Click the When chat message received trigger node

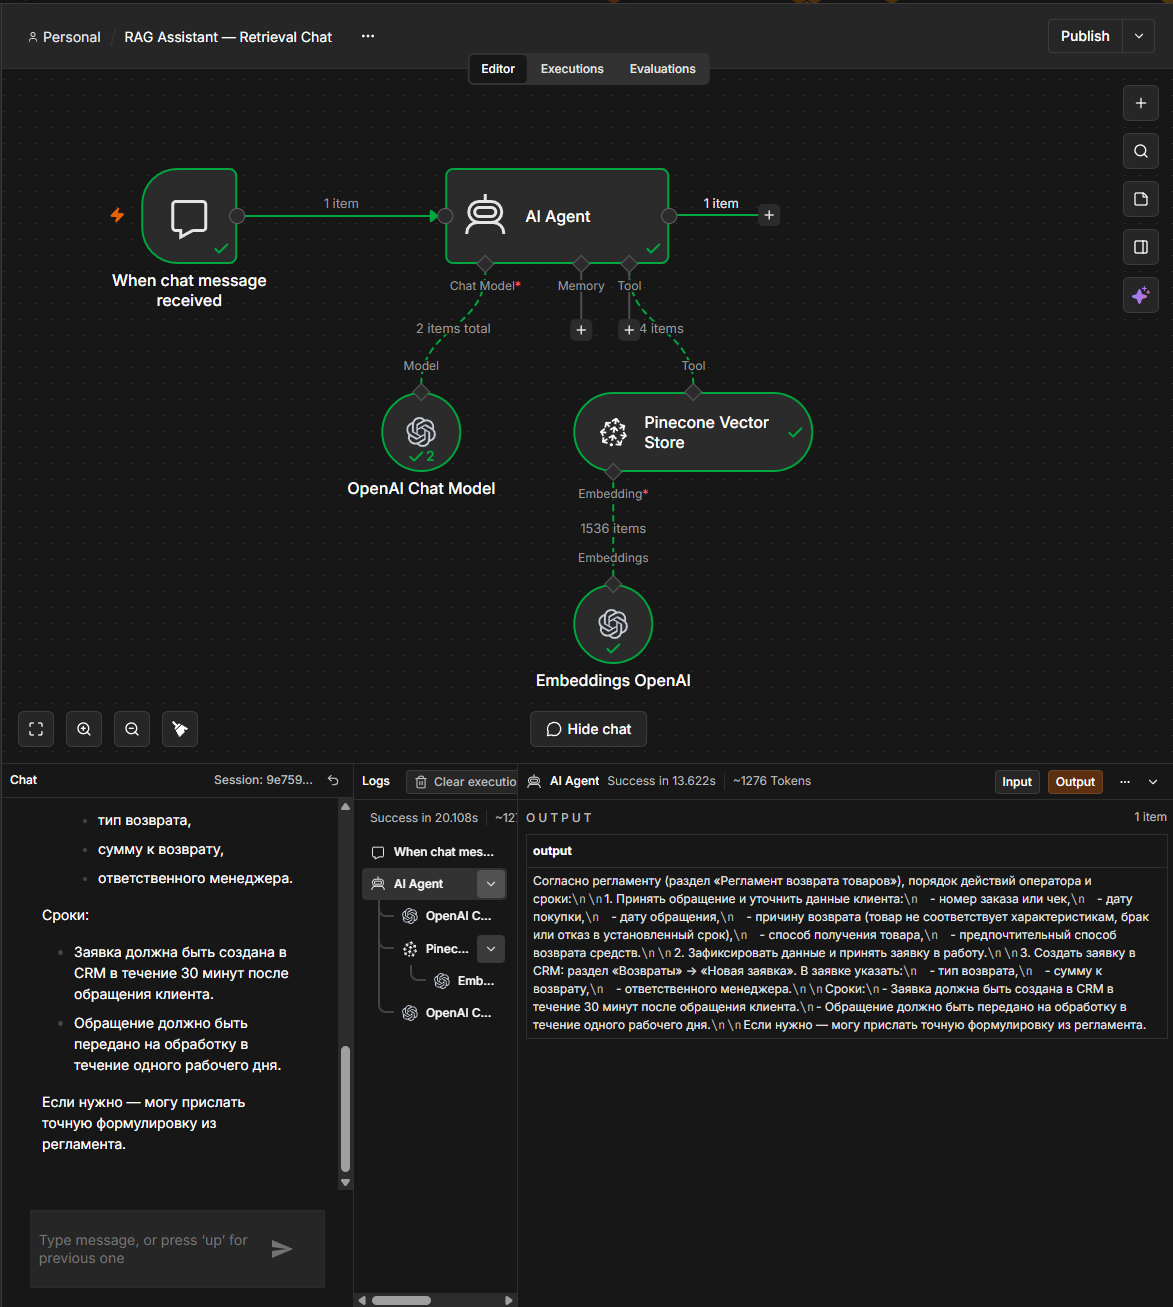pos(189,216)
